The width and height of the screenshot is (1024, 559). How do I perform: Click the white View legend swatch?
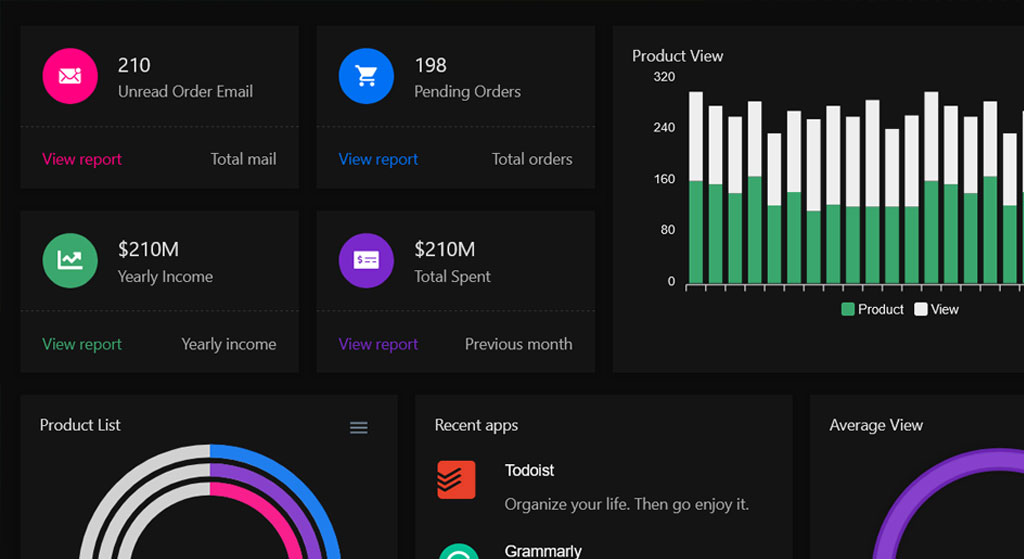[920, 310]
